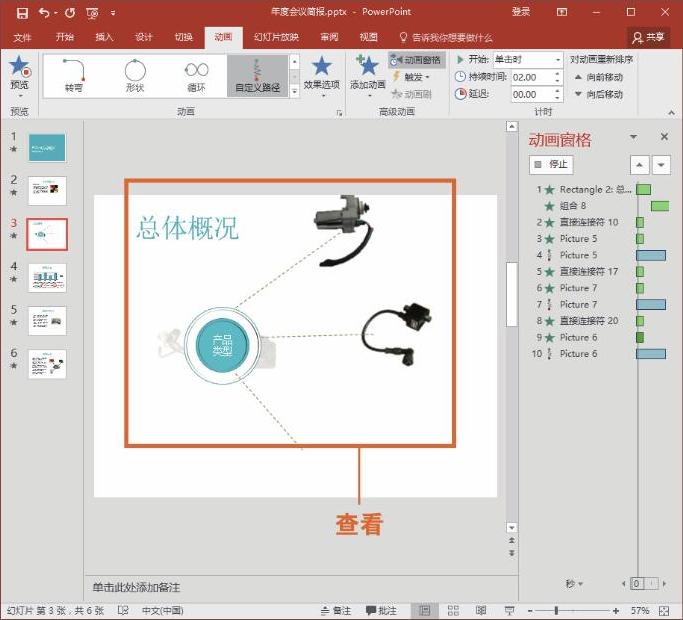Click the 持续时间 field showing 02.00
The width and height of the screenshot is (683, 620).
pyautogui.click(x=532, y=78)
